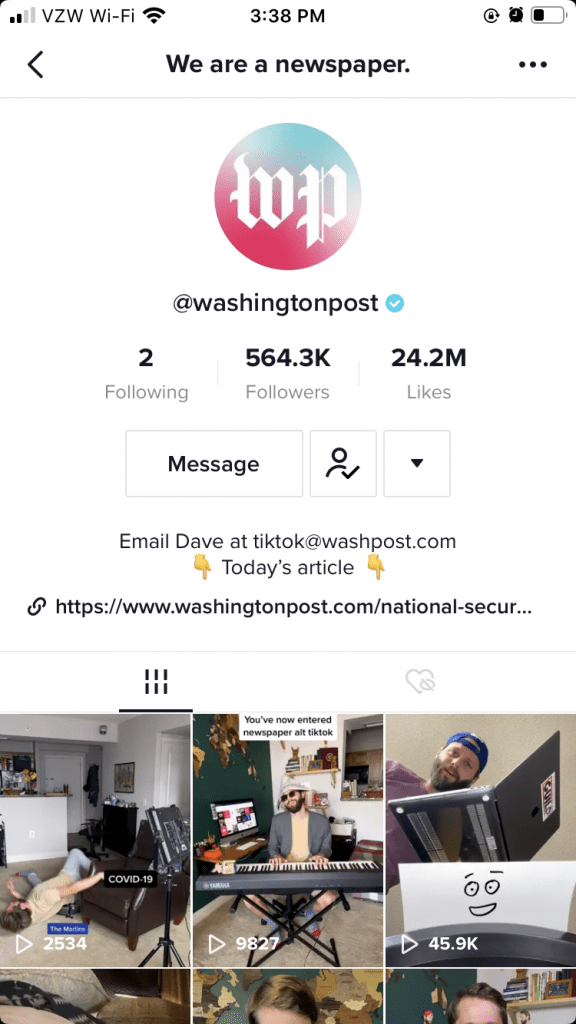Toggle following with the person-check icon
Screen dimensions: 576x1024
[x=343, y=464]
